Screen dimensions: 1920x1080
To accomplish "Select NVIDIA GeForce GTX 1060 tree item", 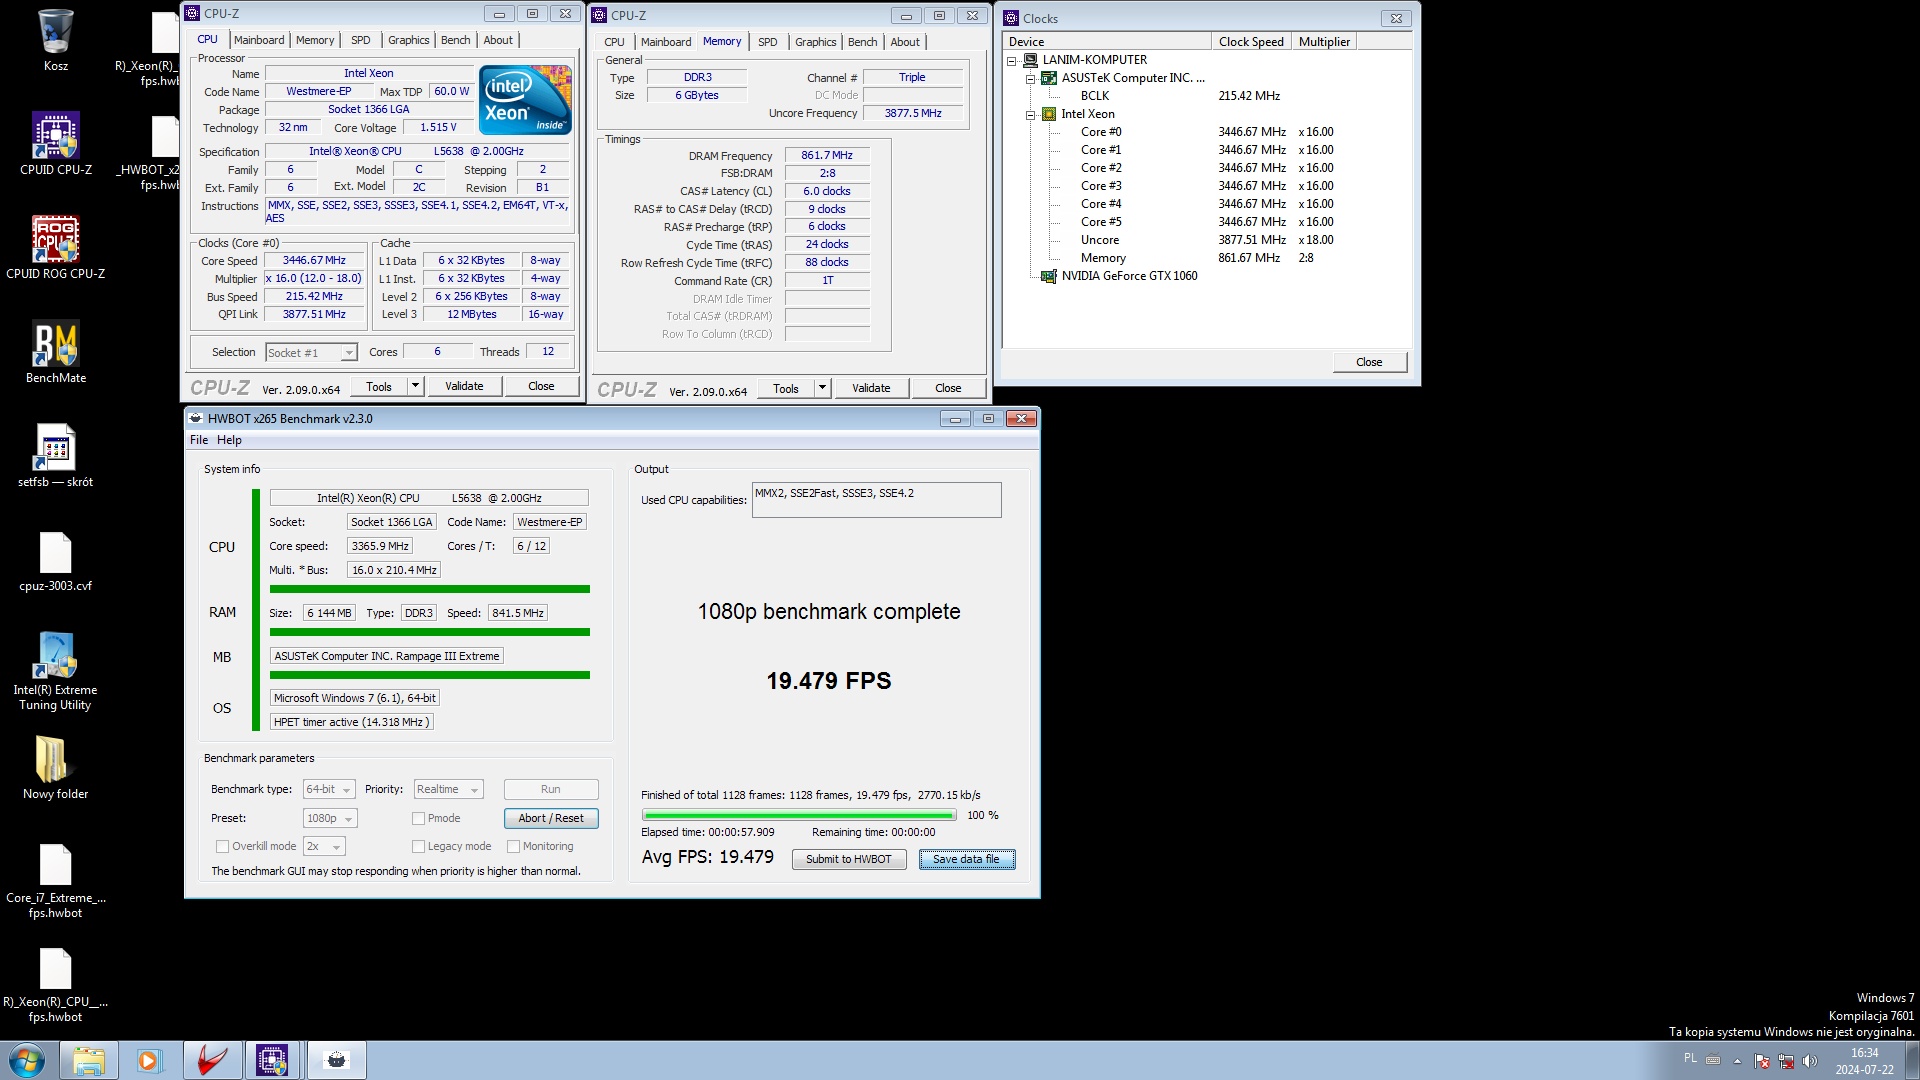I will coord(1129,276).
